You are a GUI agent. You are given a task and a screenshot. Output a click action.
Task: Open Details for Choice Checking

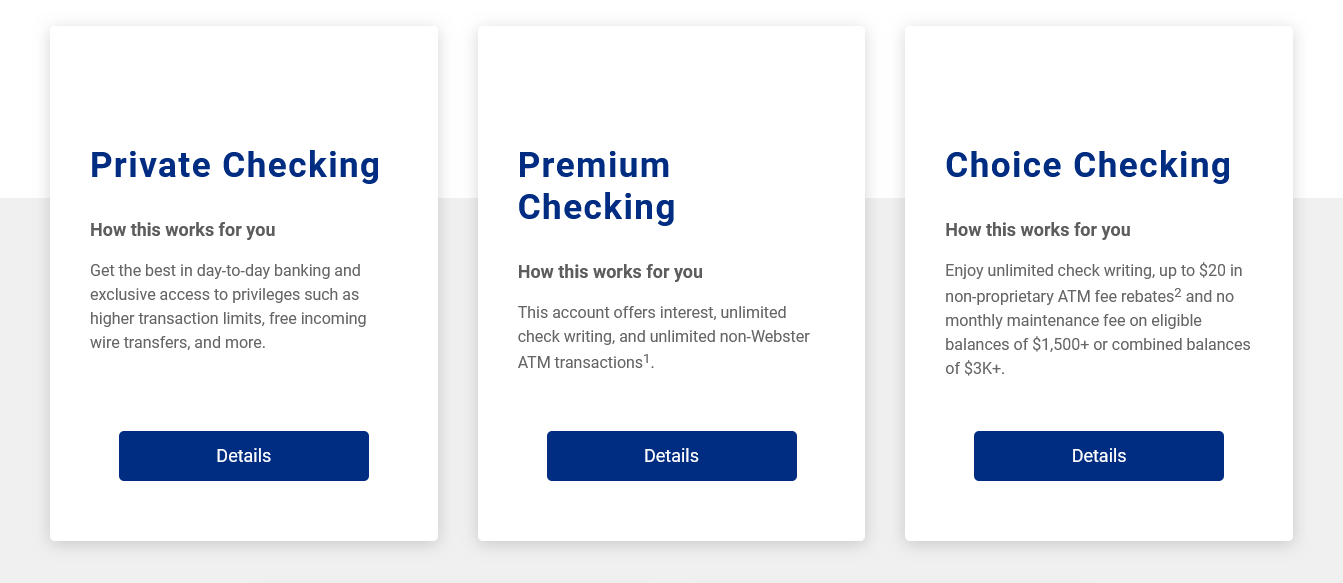[1098, 456]
